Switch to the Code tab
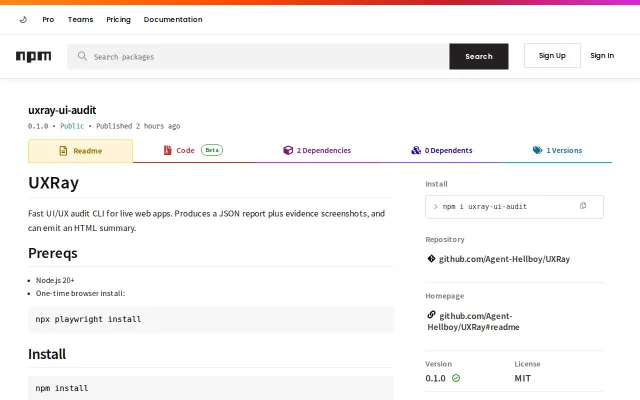Image resolution: width=640 pixels, height=400 pixels. click(193, 150)
